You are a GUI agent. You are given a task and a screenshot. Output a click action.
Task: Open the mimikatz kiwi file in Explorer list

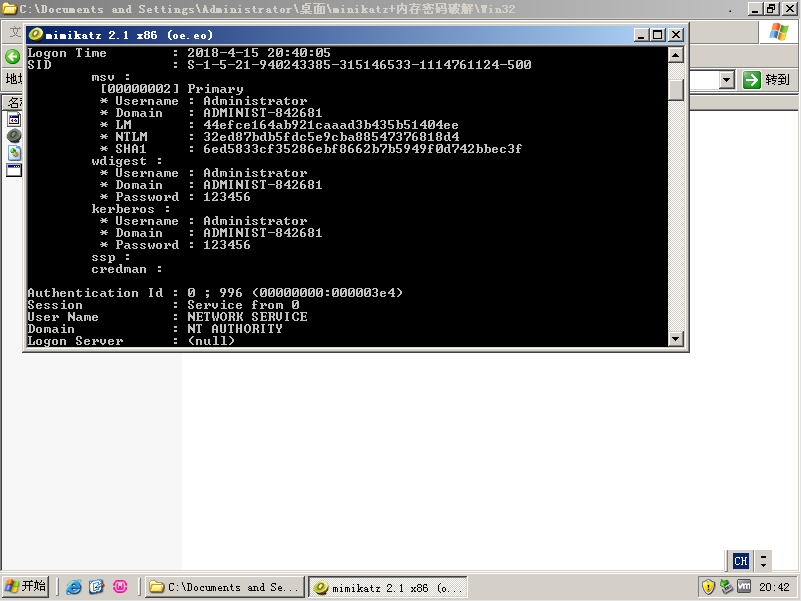click(14, 135)
